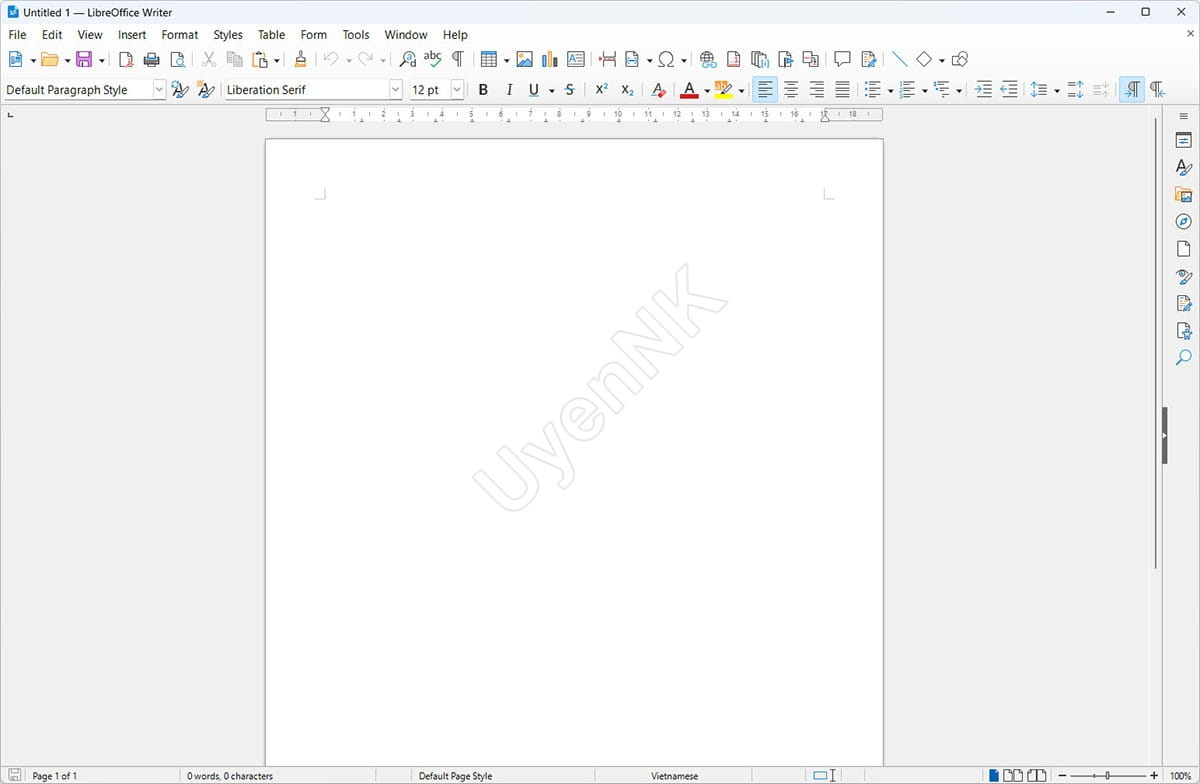This screenshot has height=784, width=1200.
Task: Open the line spacing dropdown arrow
Action: [x=1057, y=91]
